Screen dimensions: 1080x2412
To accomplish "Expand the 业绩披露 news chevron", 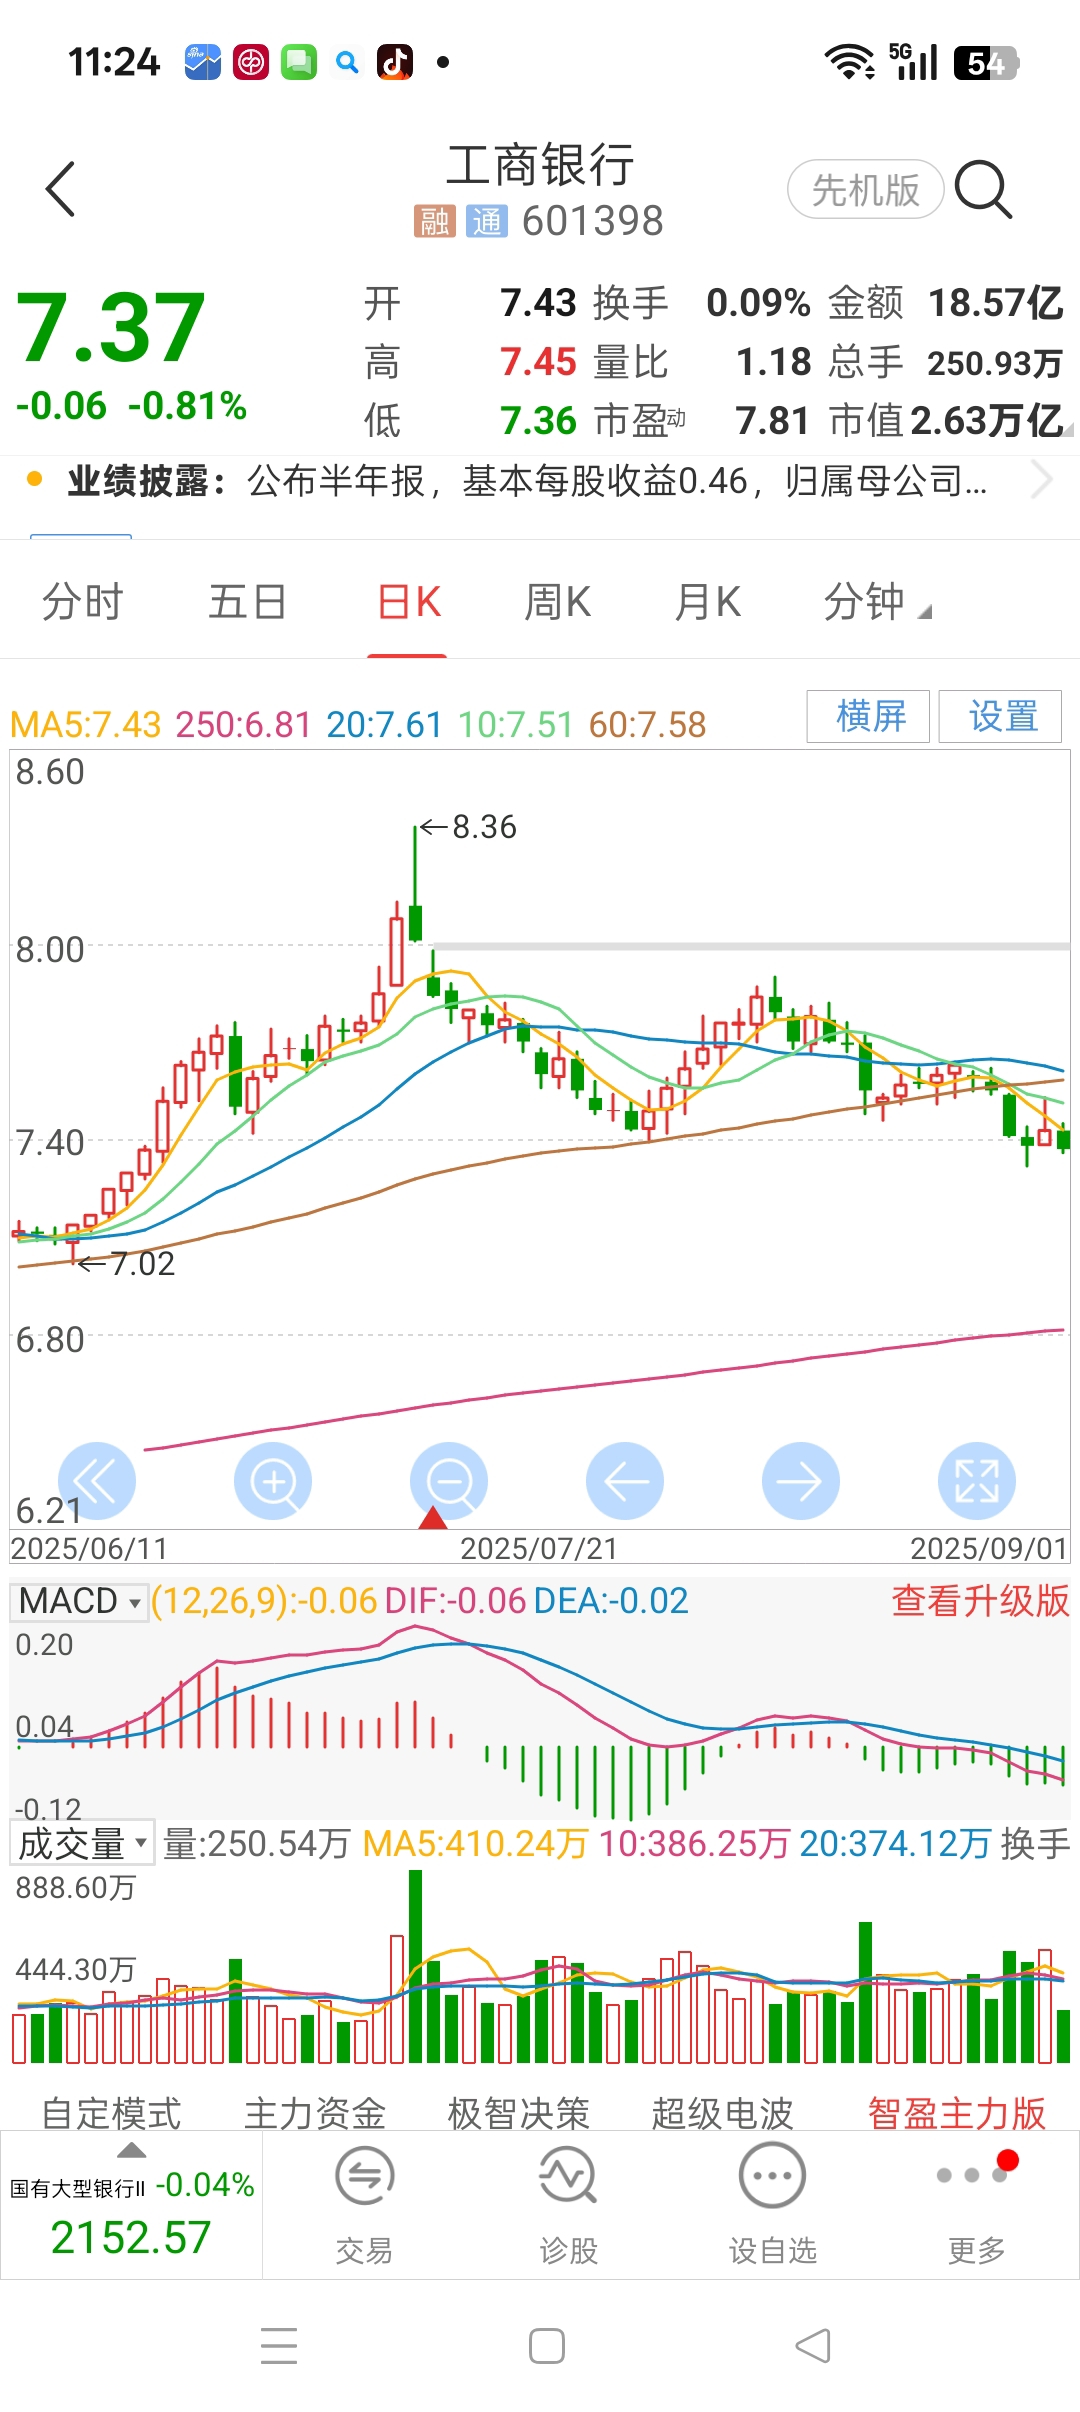I will coord(1041,481).
